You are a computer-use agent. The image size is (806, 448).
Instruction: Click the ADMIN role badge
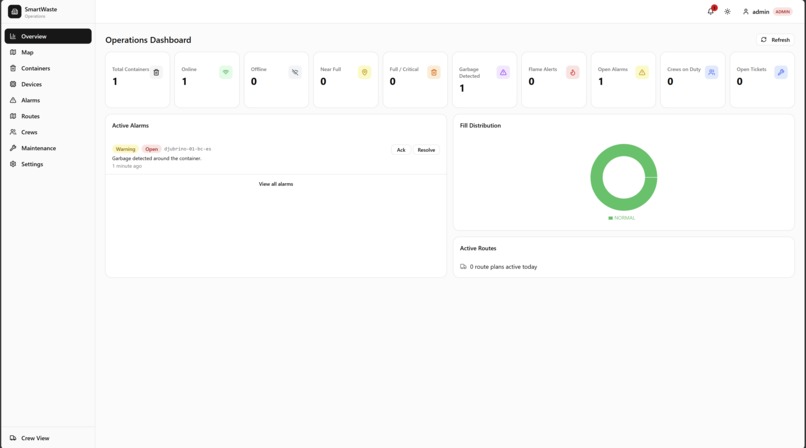click(x=783, y=11)
